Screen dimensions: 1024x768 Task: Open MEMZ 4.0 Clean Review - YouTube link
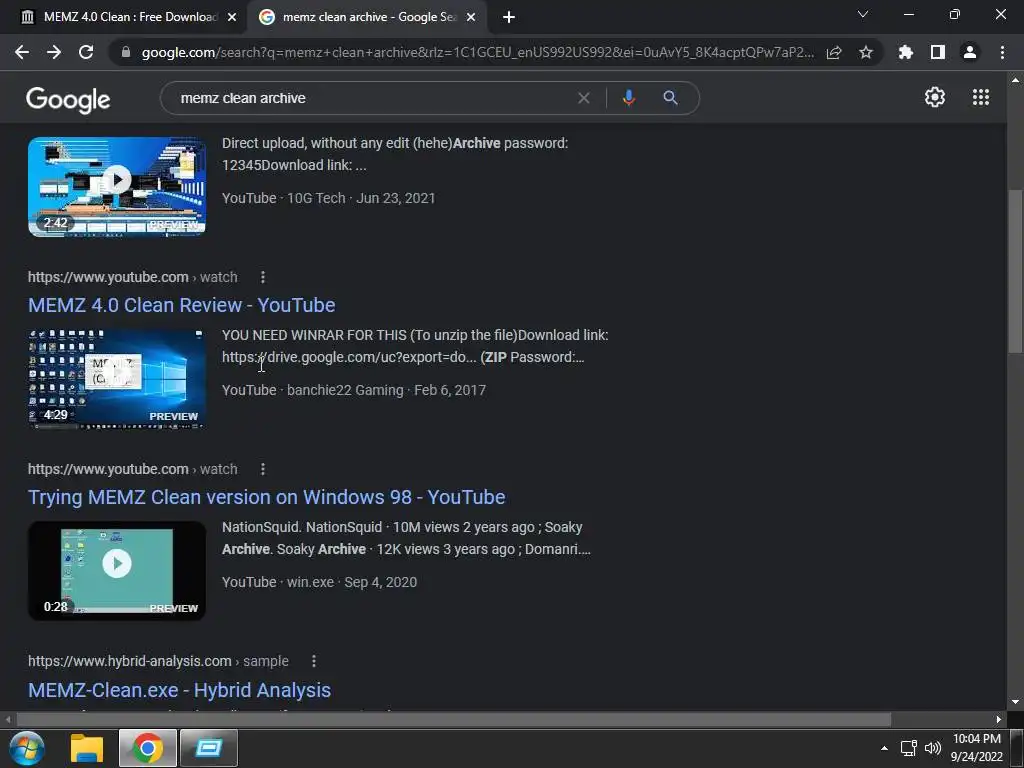pyautogui.click(x=182, y=305)
